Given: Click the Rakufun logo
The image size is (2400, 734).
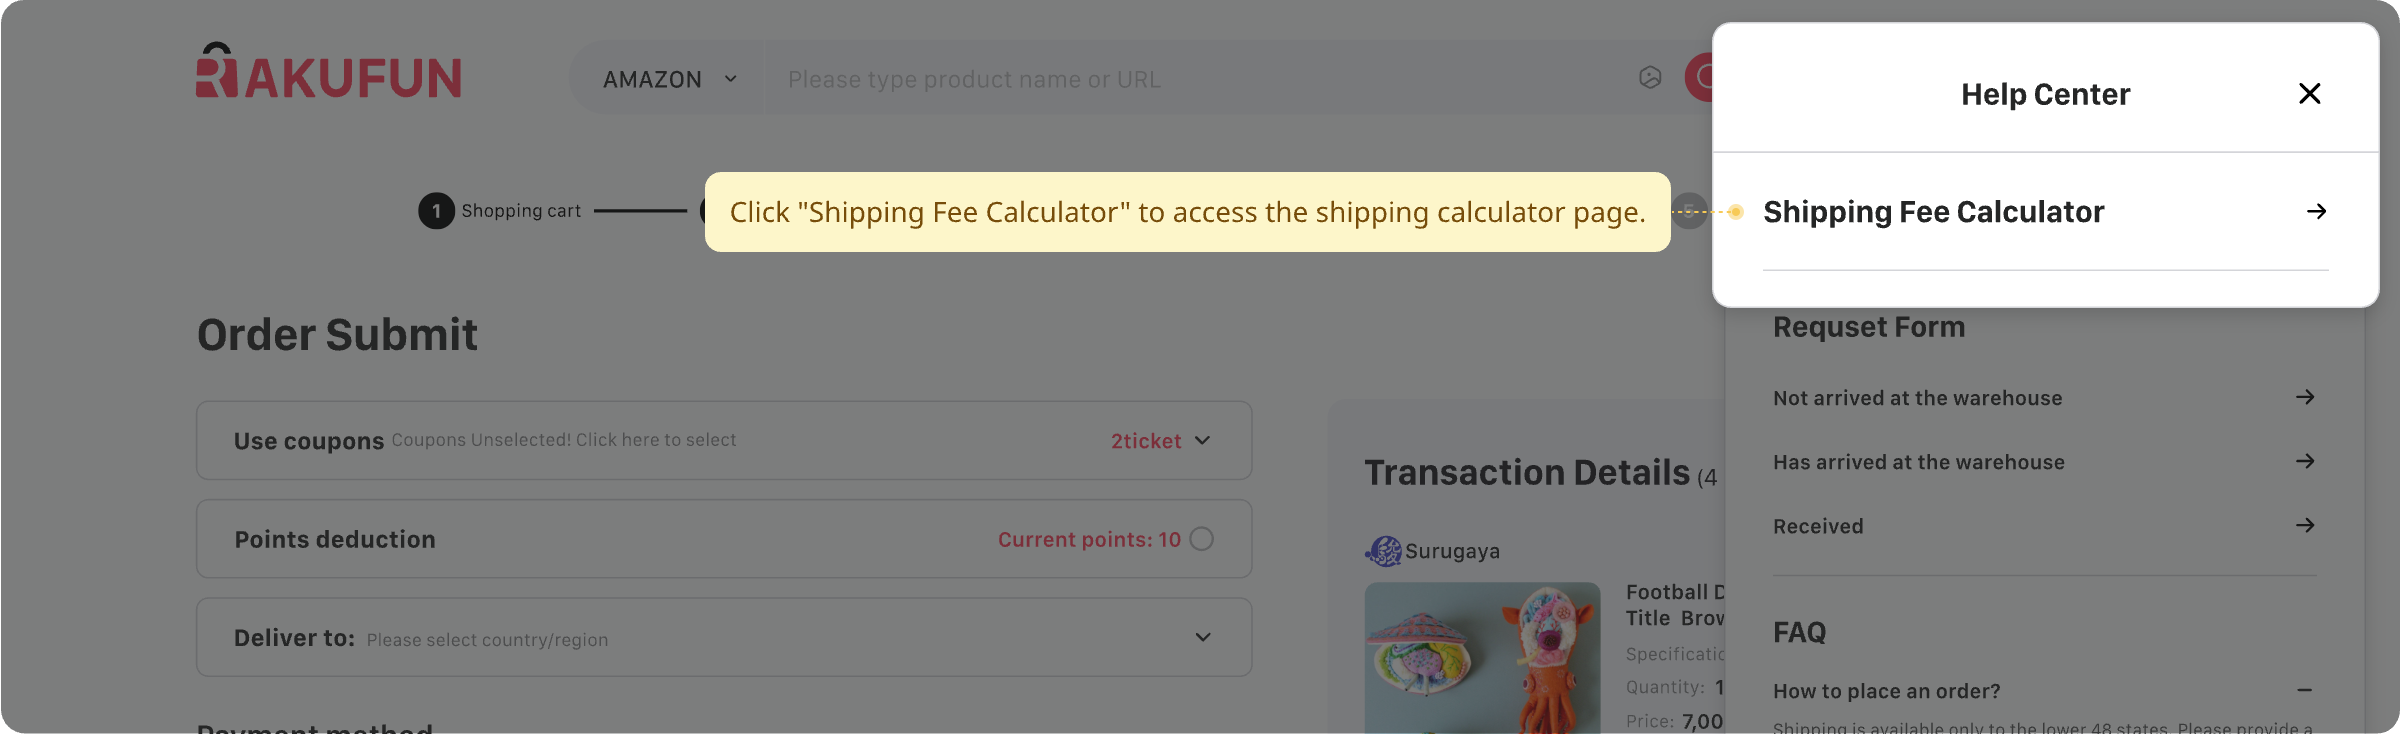Looking at the screenshot, I should (328, 72).
